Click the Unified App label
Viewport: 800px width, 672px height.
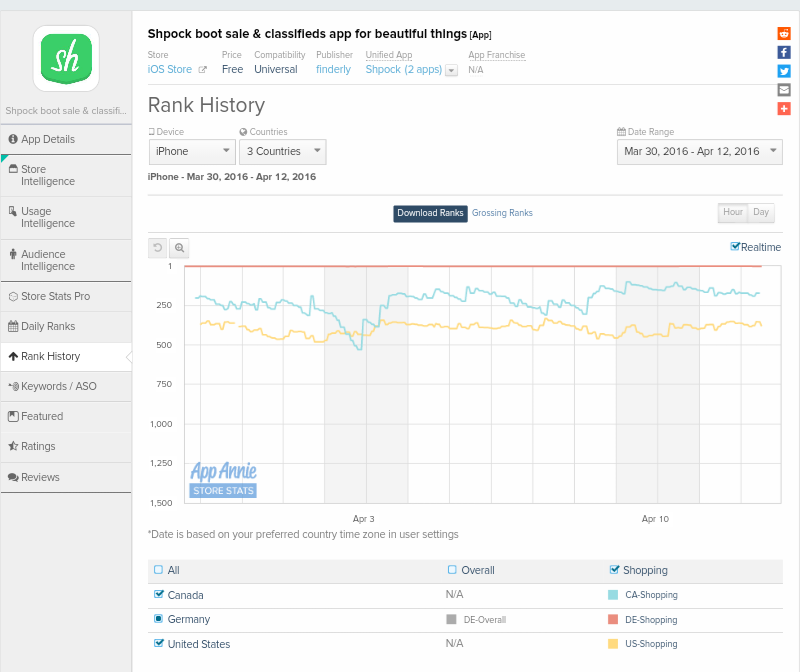(389, 55)
